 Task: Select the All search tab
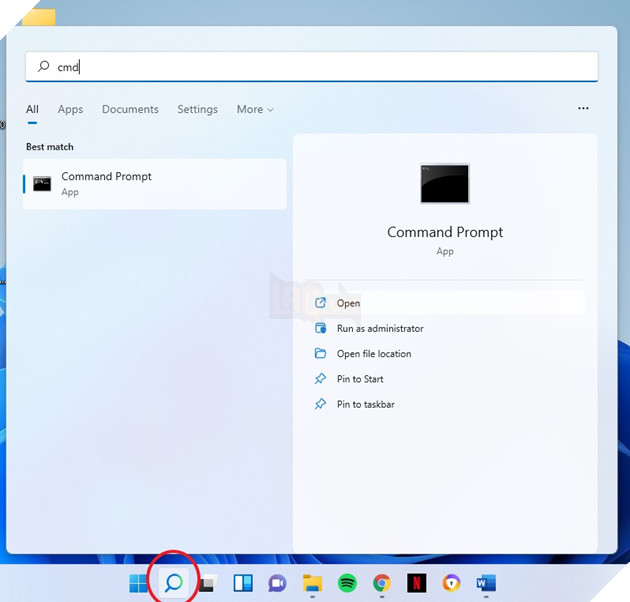pyautogui.click(x=32, y=109)
